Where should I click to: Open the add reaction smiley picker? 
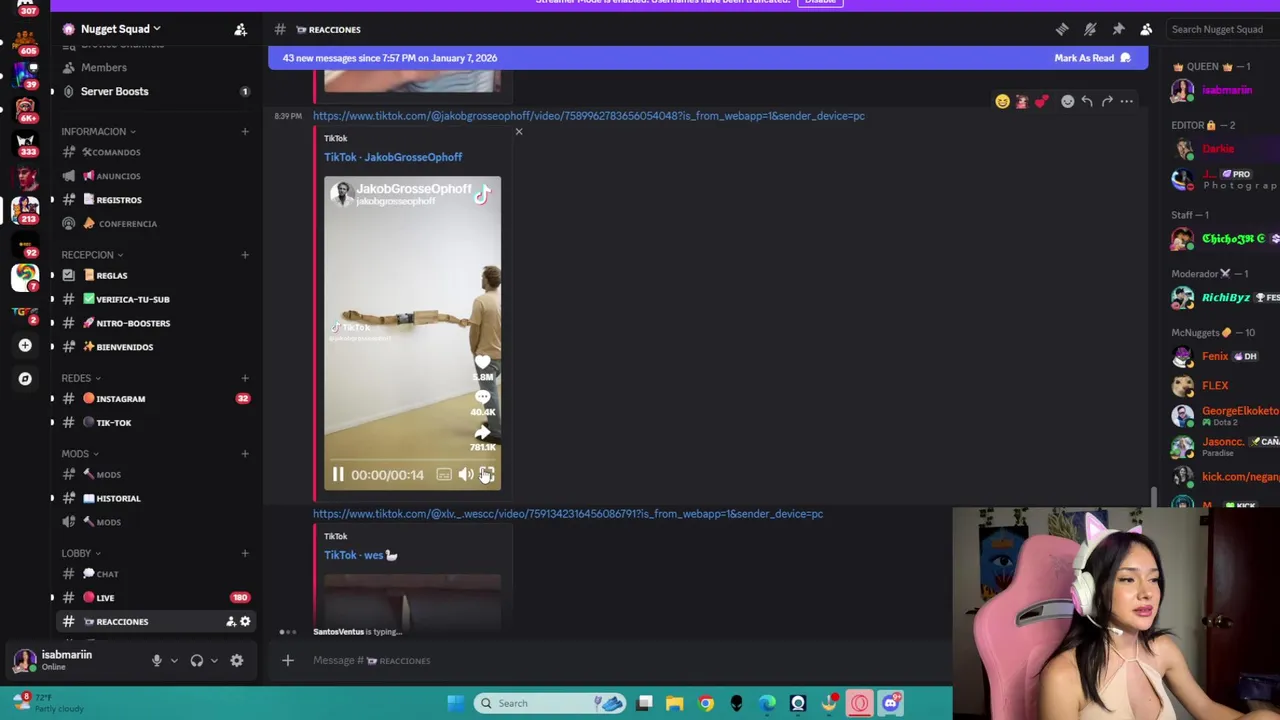click(1067, 101)
